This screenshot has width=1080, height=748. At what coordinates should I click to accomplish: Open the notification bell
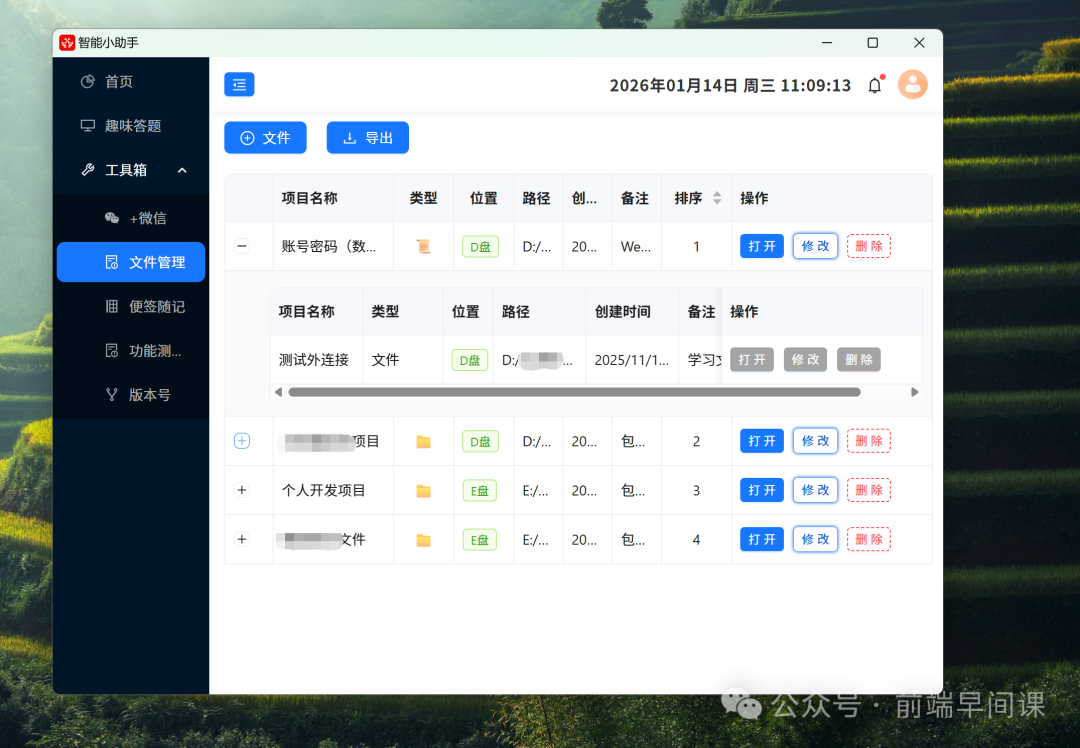click(875, 85)
